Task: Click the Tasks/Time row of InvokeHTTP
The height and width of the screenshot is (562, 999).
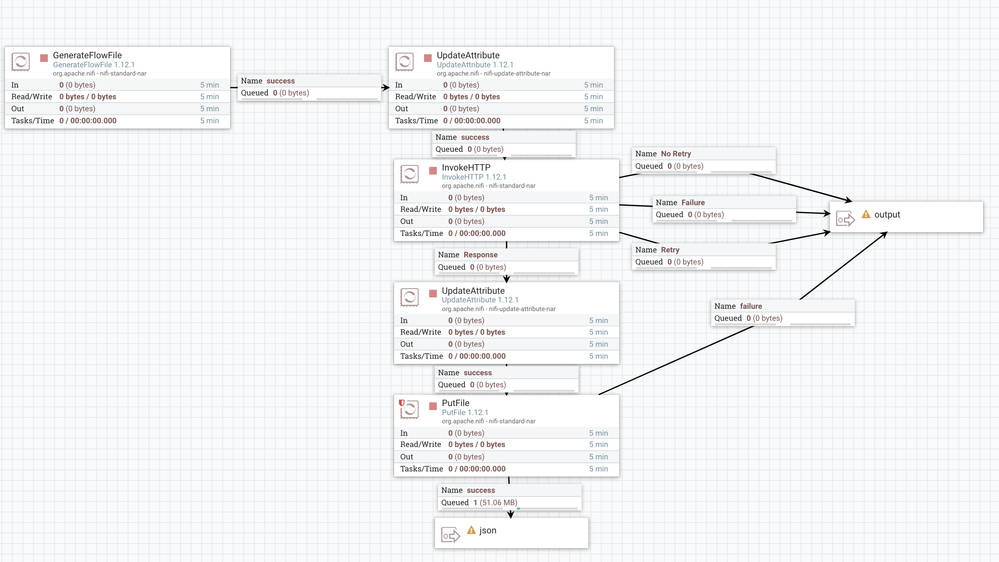Action: click(507, 234)
